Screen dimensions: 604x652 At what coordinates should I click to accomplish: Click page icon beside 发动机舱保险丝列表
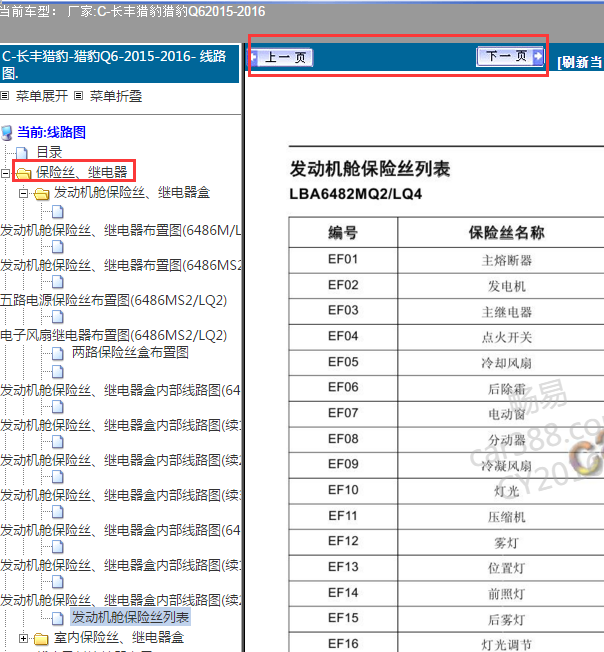point(58,618)
